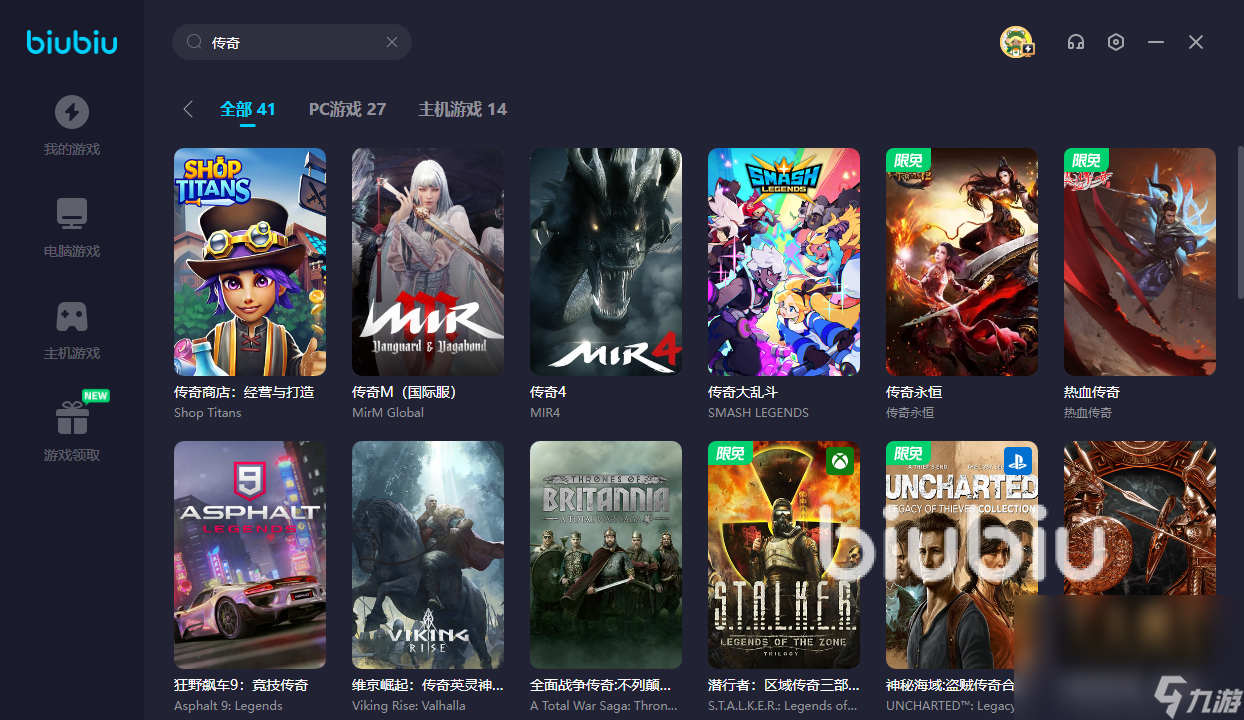Viewport: 1244px width, 720px height.
Task: Click the 潜行者：区域传奇三部 title
Action: tap(783, 685)
